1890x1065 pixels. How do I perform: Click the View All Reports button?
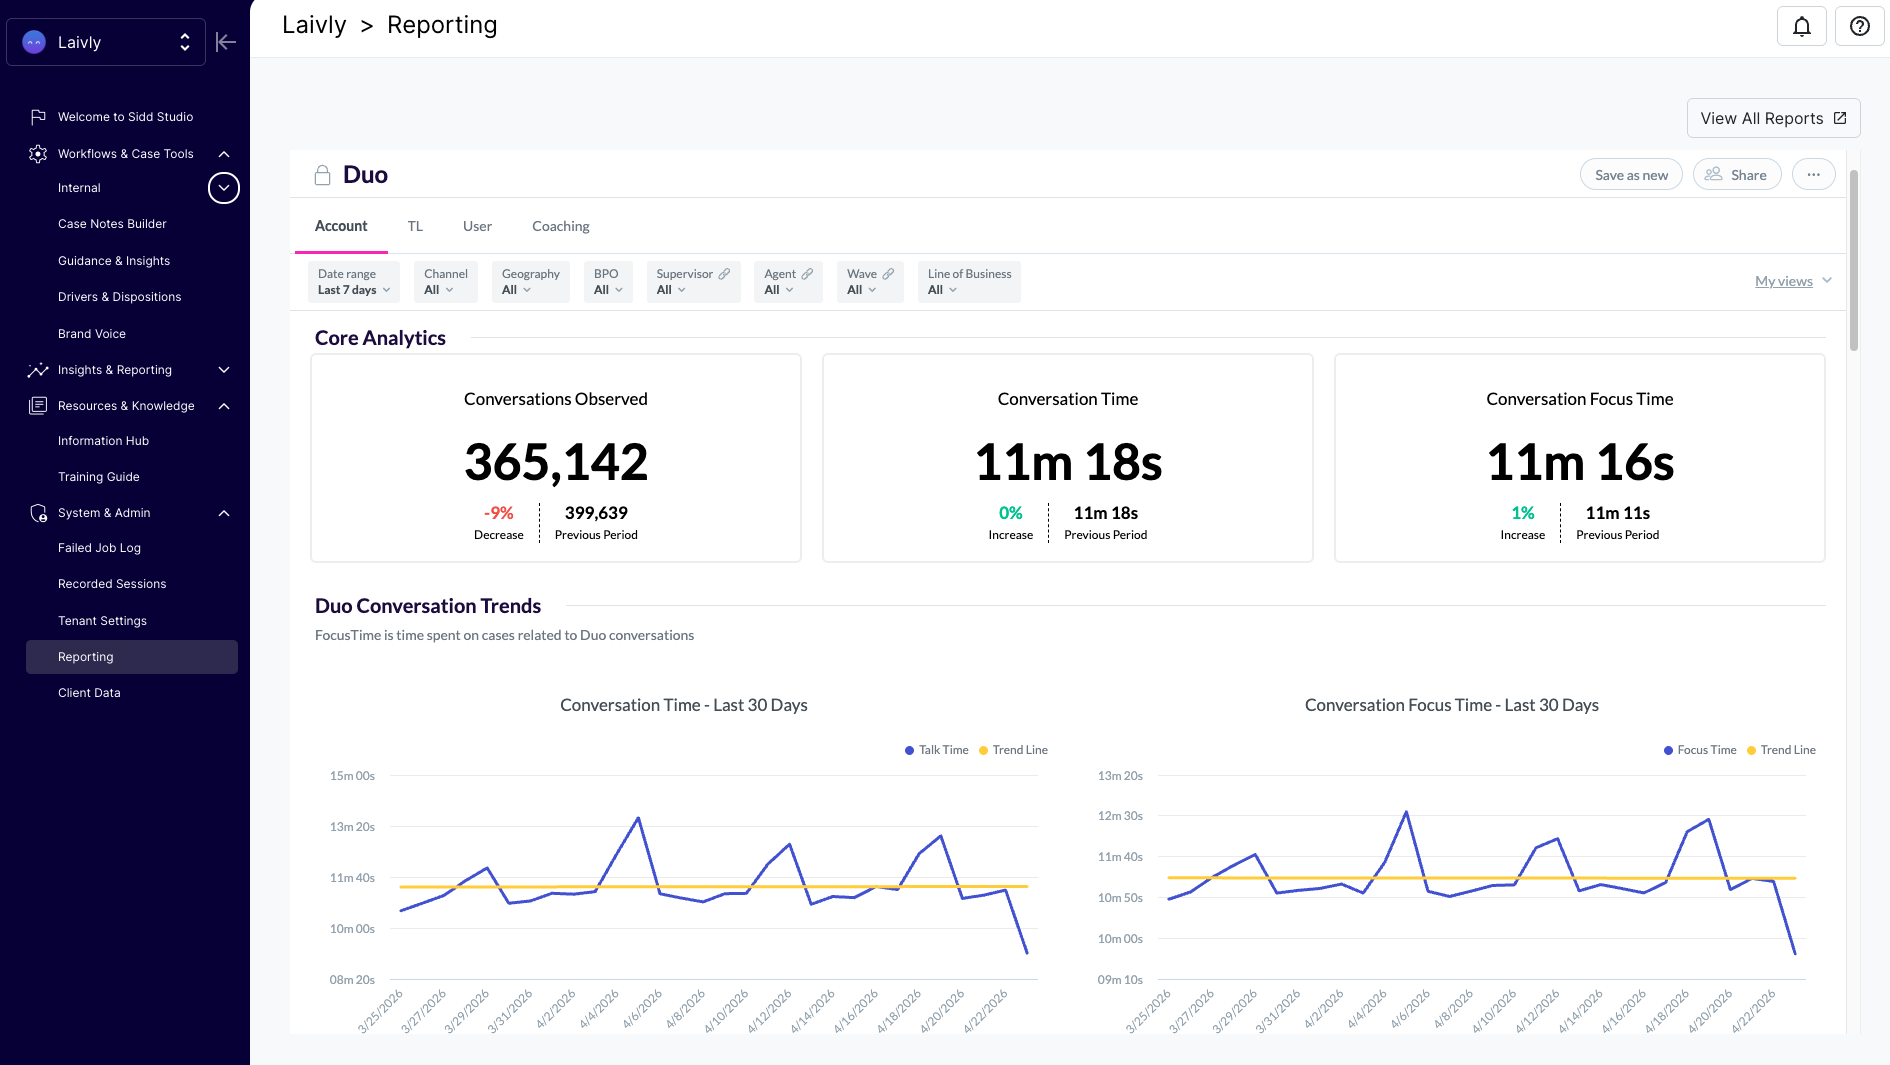click(1773, 118)
